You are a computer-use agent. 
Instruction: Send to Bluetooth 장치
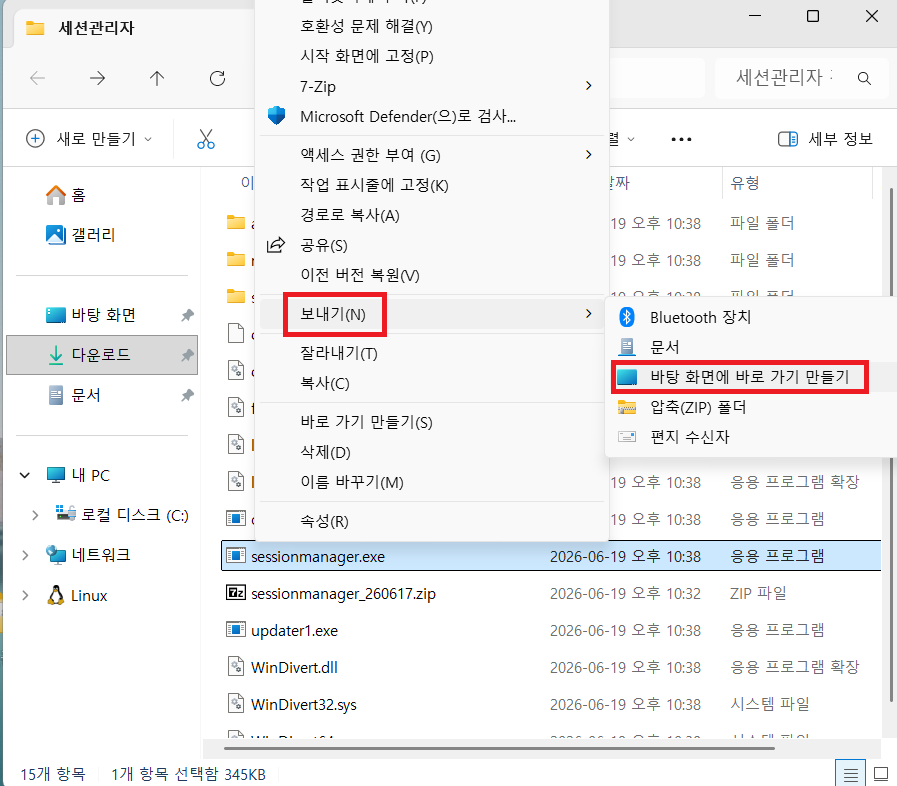pyautogui.click(x=750, y=317)
